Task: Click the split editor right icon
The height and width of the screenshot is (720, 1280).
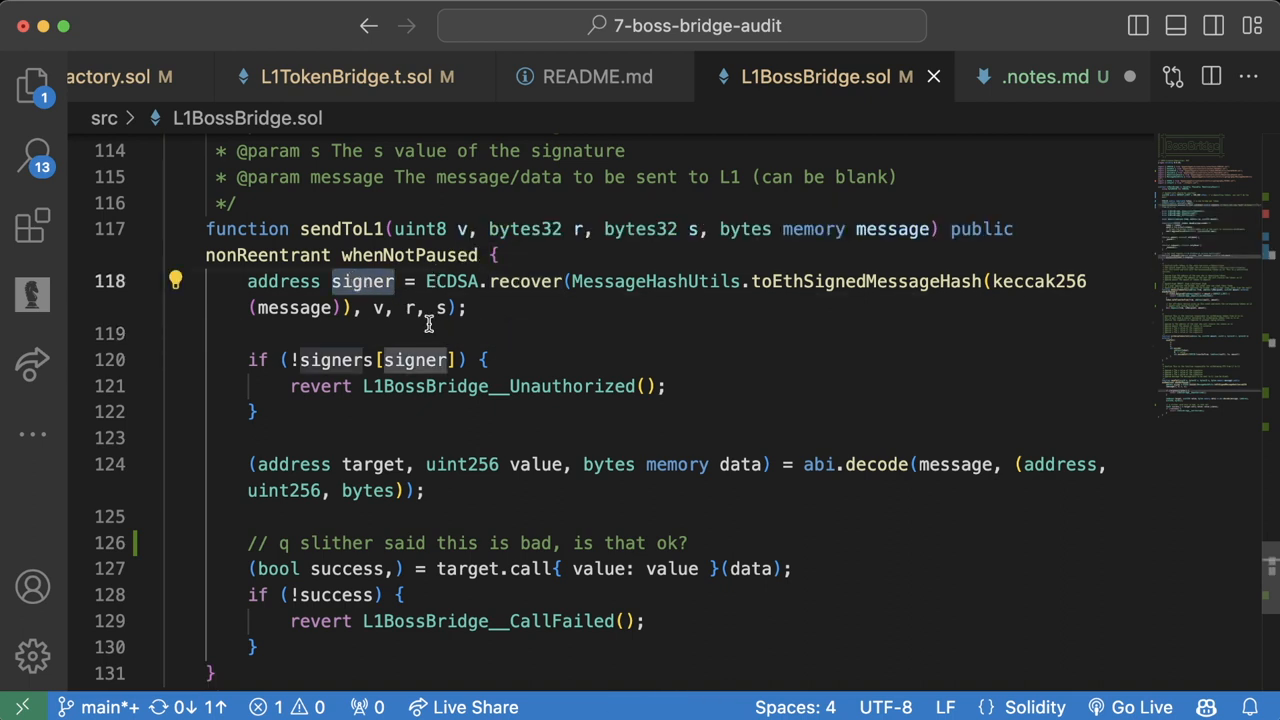Action: (x=1211, y=76)
